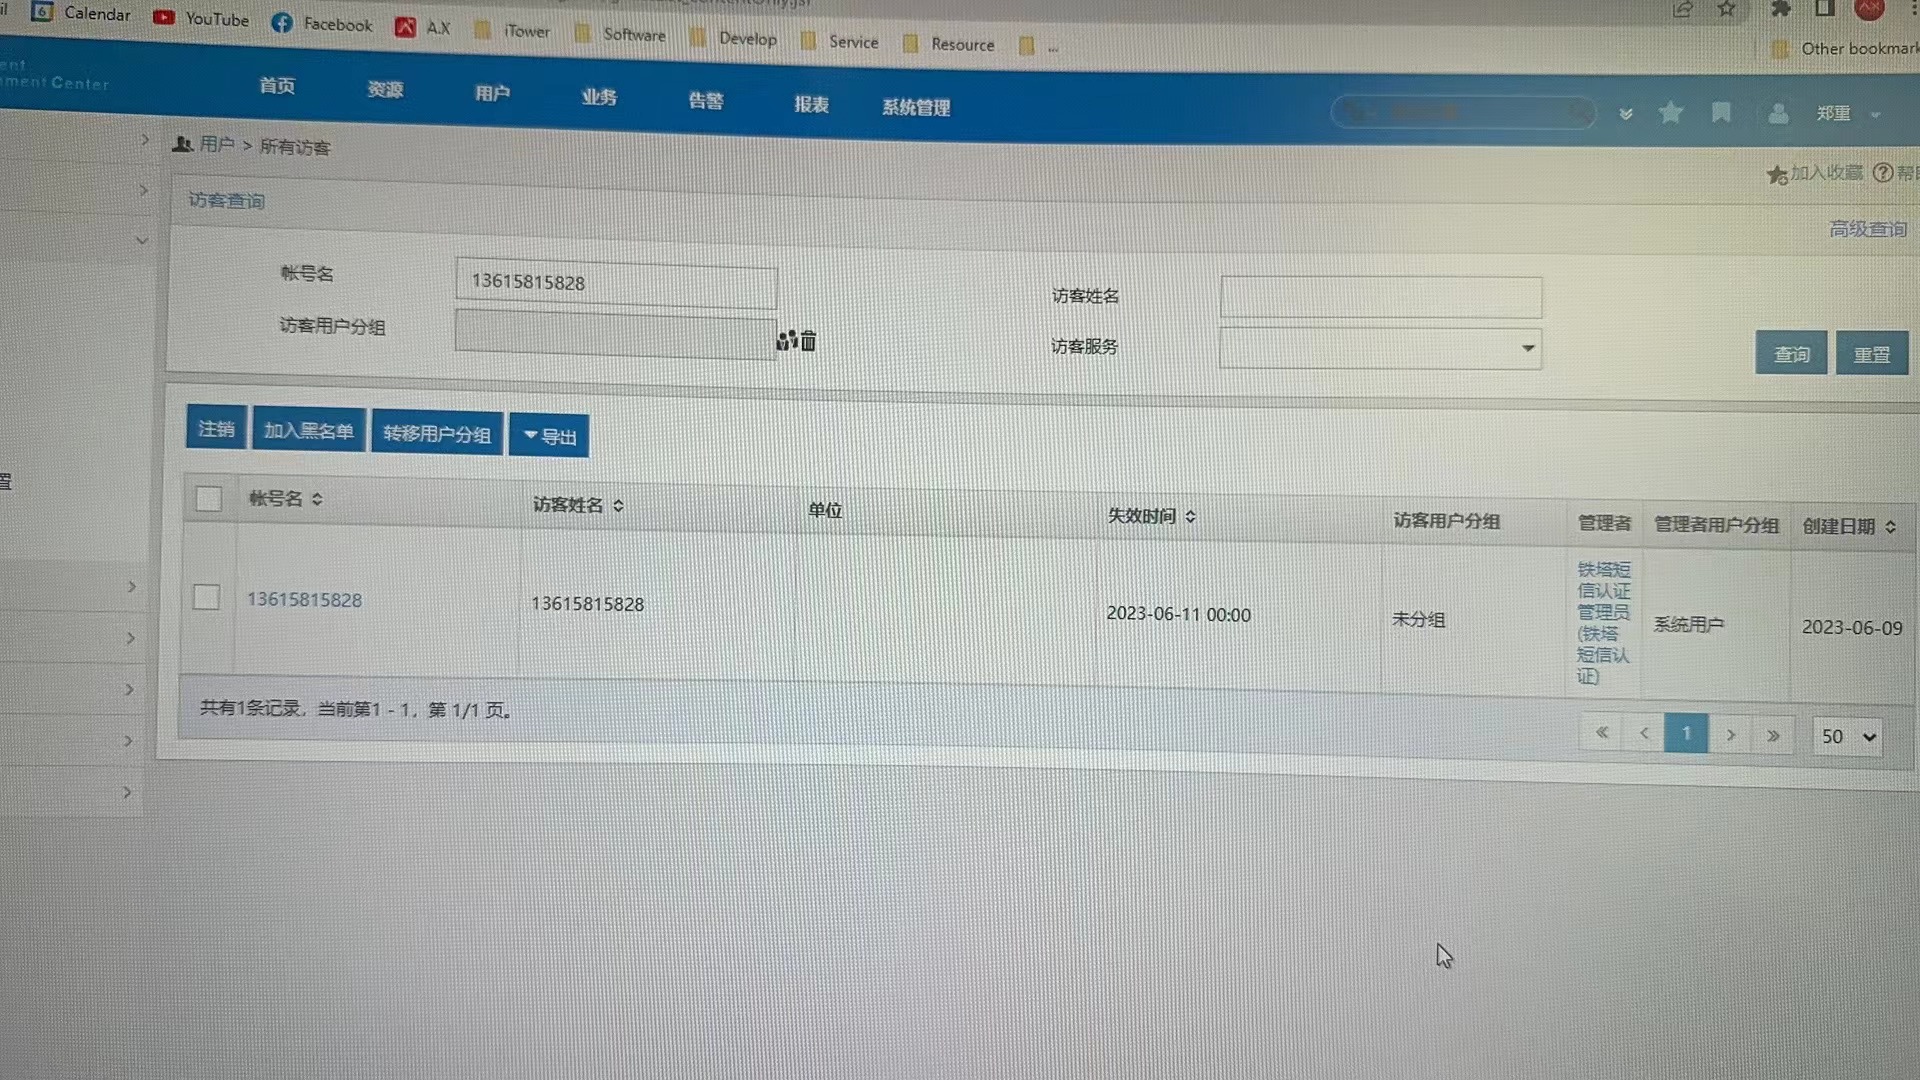
Task: Click the favorites star icon in header
Action: click(1670, 113)
